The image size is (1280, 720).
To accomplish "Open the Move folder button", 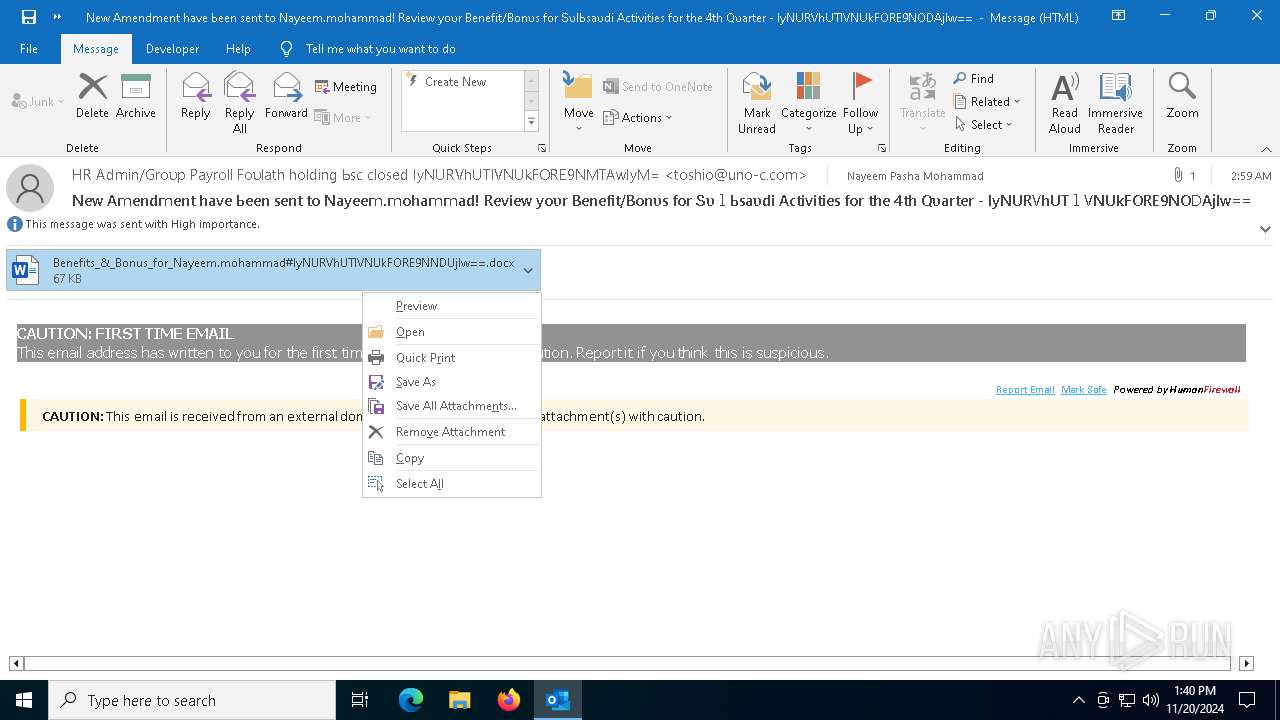I will (x=578, y=102).
